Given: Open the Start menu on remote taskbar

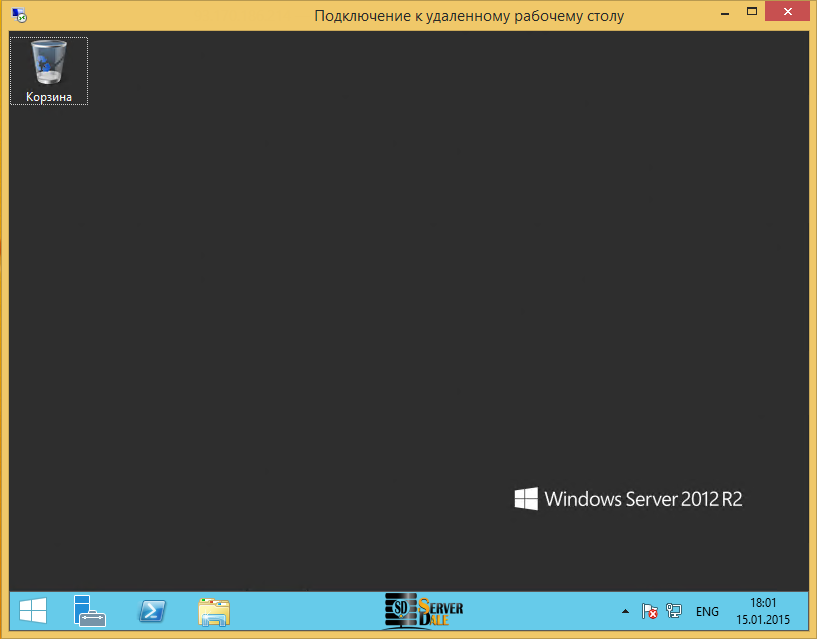Looking at the screenshot, I should tap(33, 610).
